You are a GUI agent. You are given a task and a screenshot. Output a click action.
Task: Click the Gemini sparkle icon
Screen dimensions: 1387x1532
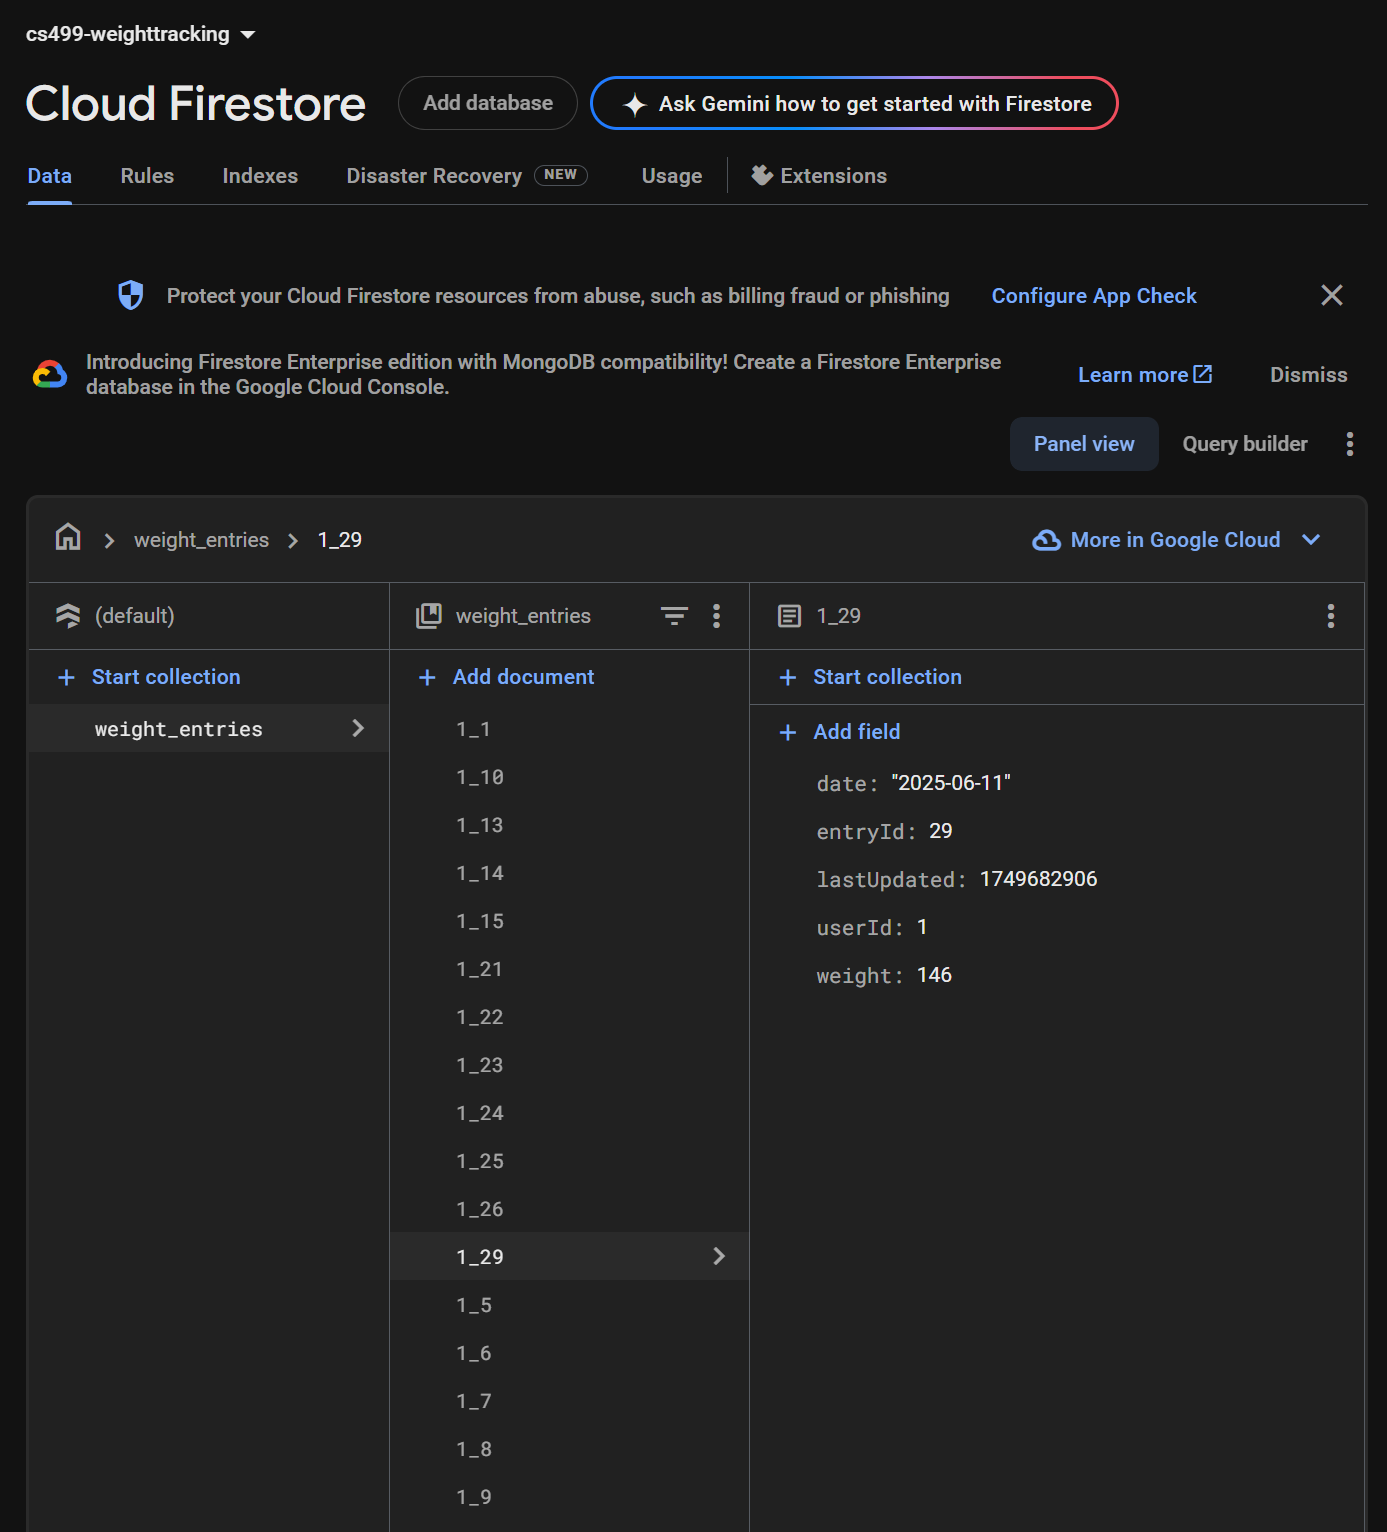635,104
